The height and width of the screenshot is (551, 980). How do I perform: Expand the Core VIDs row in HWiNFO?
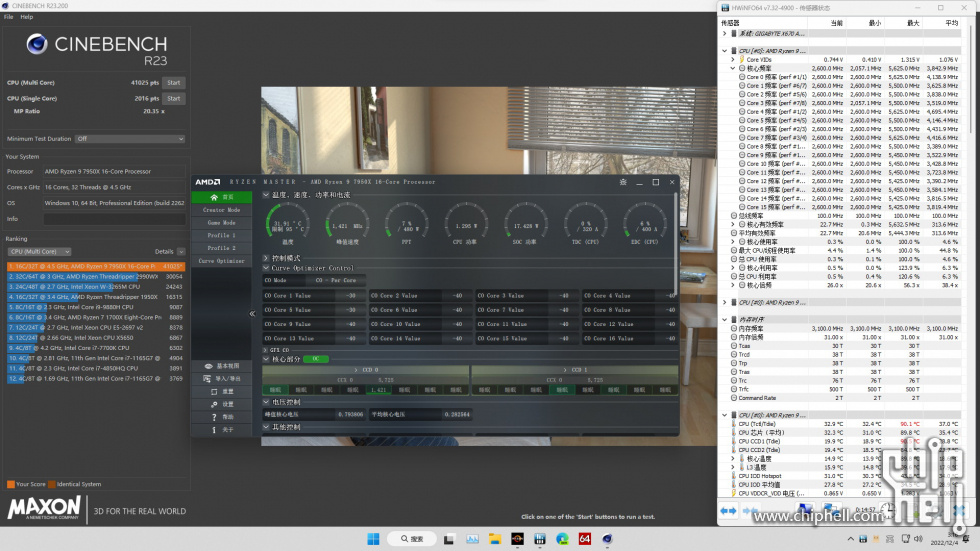tap(733, 60)
